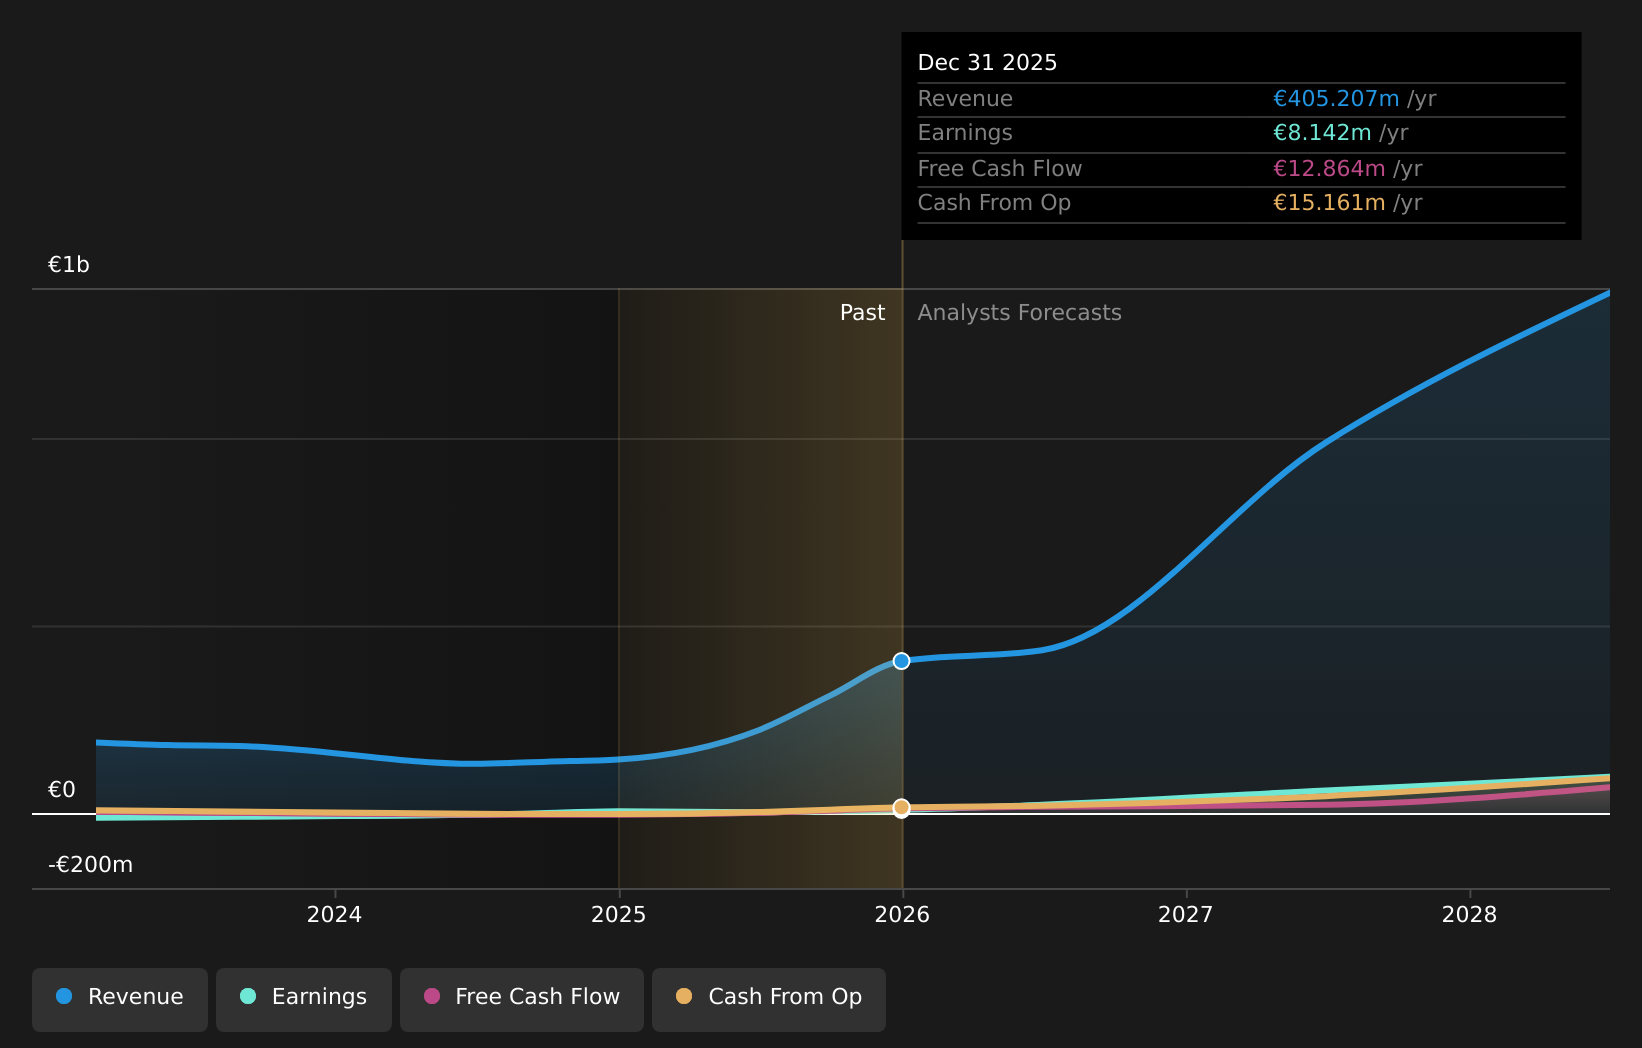Click the Analysts Forecasts label
Viewport: 1642px width, 1048px height.
tap(1019, 313)
